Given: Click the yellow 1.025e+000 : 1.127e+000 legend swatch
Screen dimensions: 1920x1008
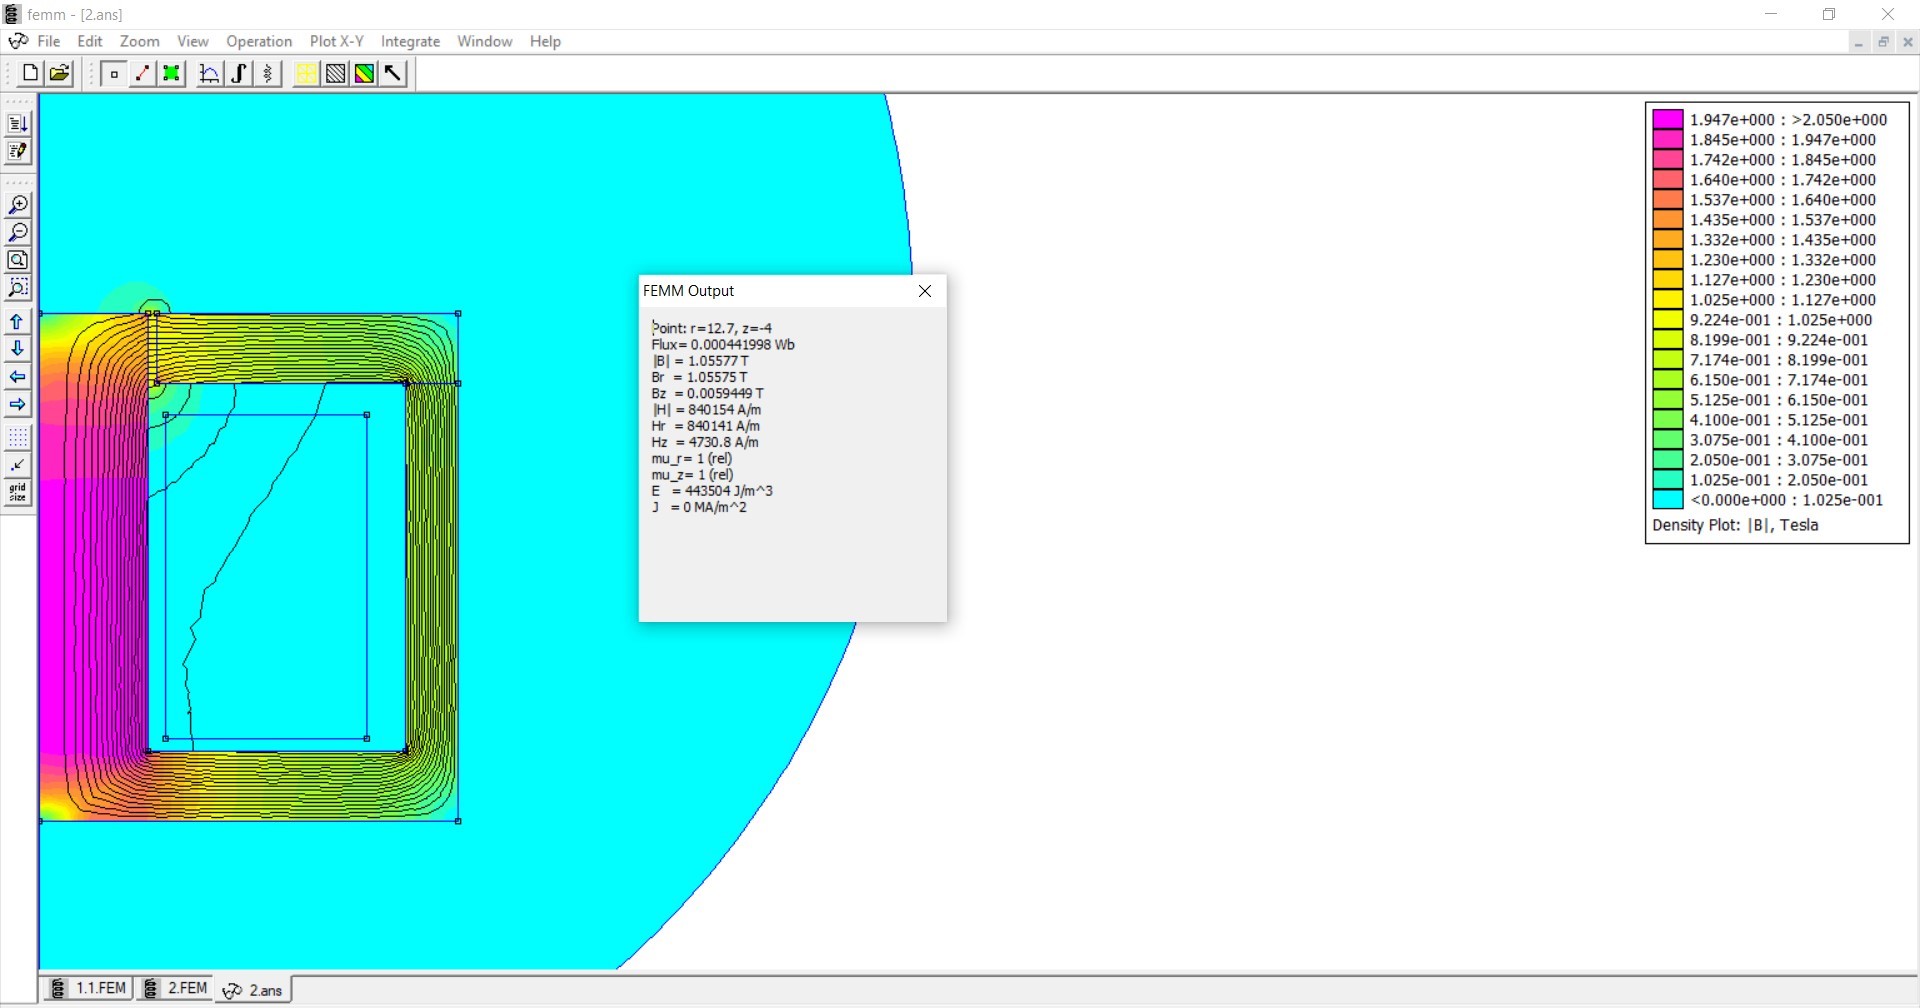Looking at the screenshot, I should pyautogui.click(x=1668, y=300).
